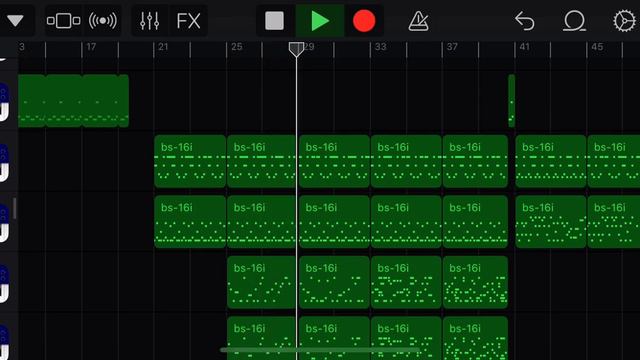Undo the last action

(524, 21)
